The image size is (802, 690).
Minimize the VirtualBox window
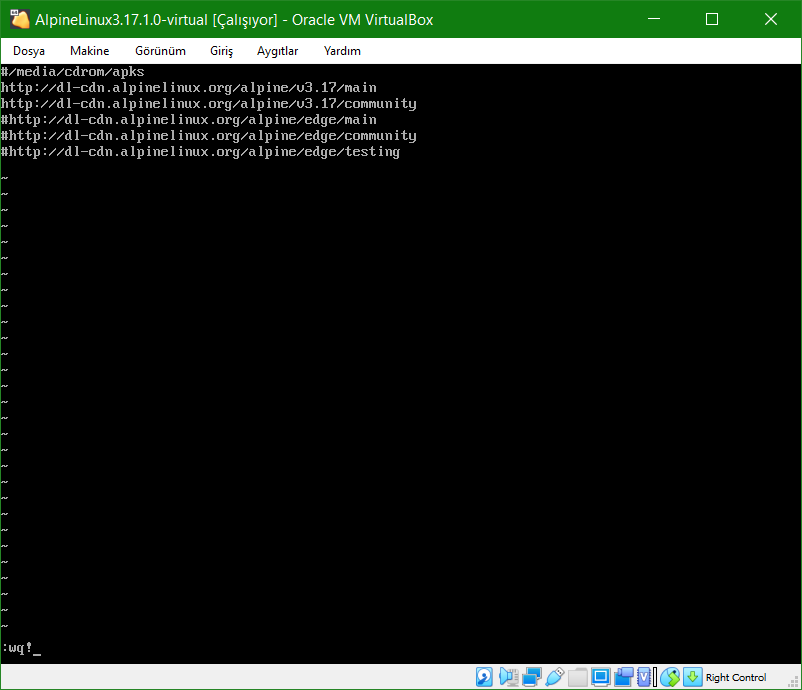[654, 19]
